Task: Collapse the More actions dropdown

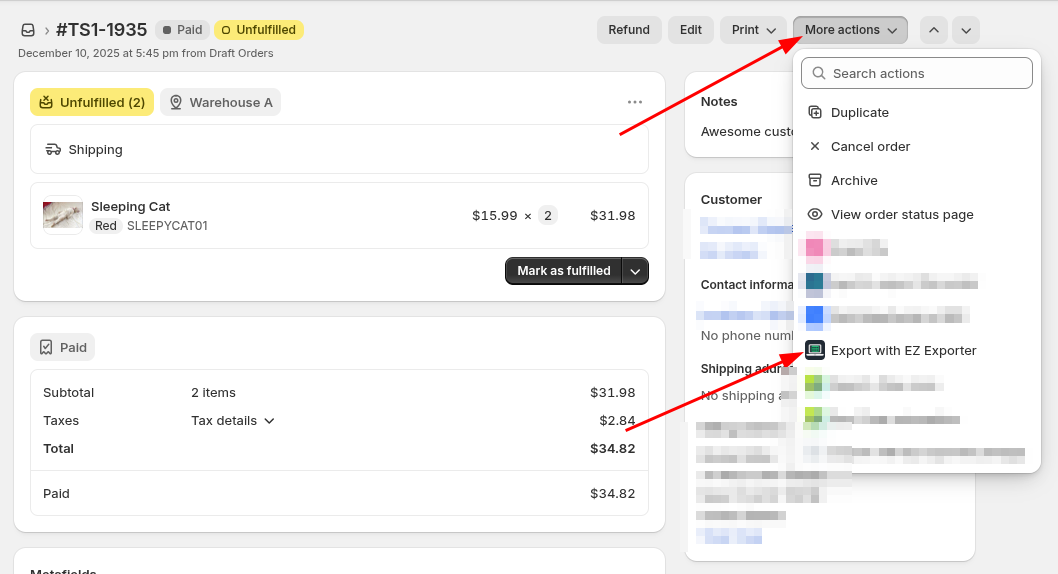Action: [850, 30]
